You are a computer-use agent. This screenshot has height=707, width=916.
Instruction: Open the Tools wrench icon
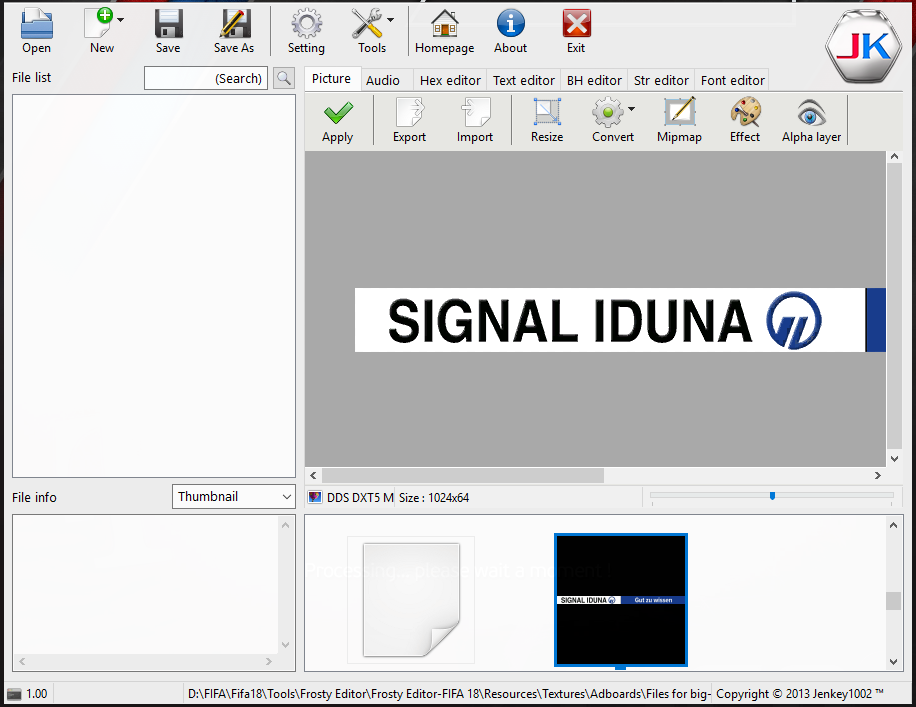367,25
